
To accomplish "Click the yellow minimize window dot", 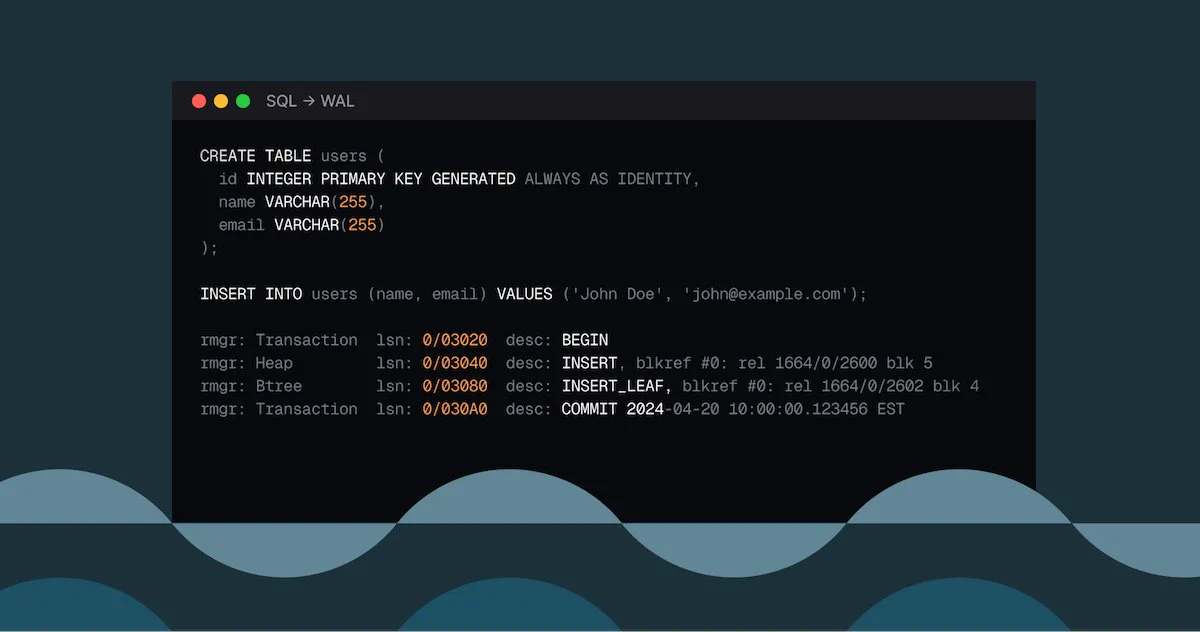I will [x=221, y=101].
